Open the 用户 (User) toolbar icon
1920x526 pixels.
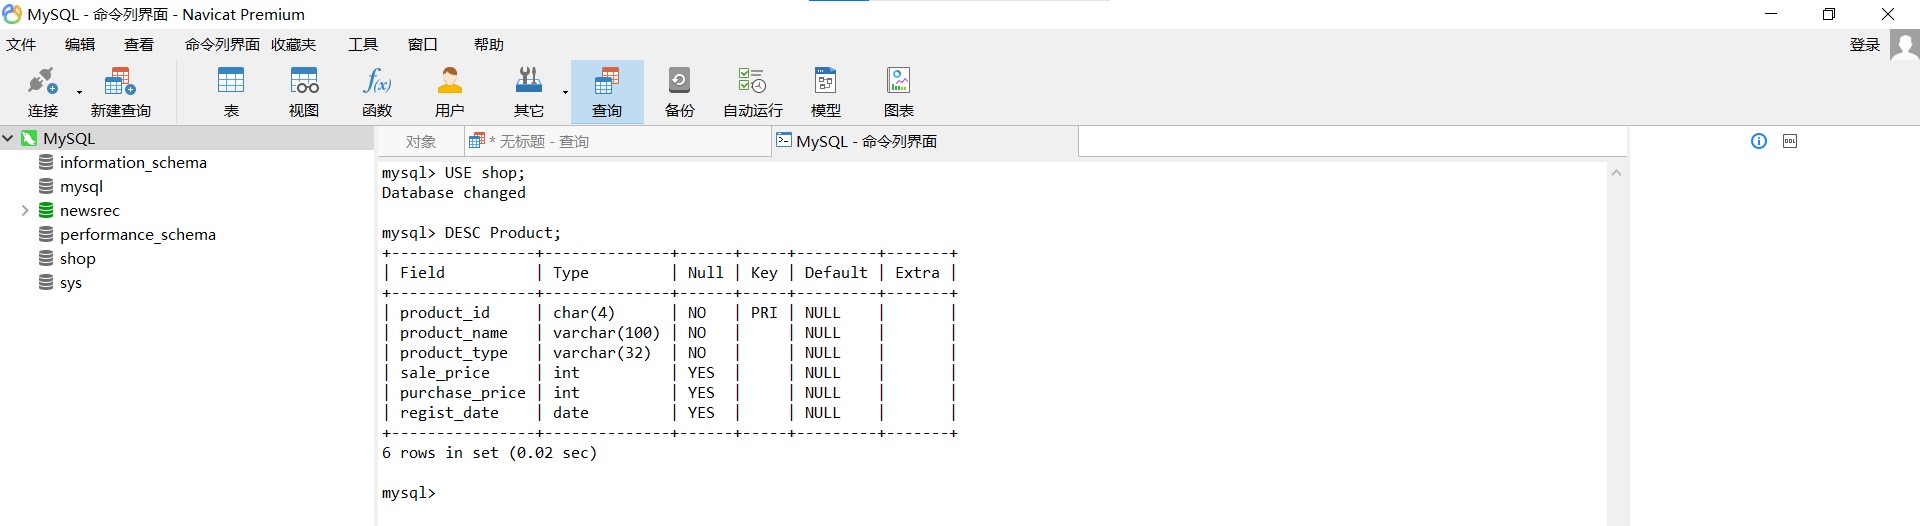(450, 93)
